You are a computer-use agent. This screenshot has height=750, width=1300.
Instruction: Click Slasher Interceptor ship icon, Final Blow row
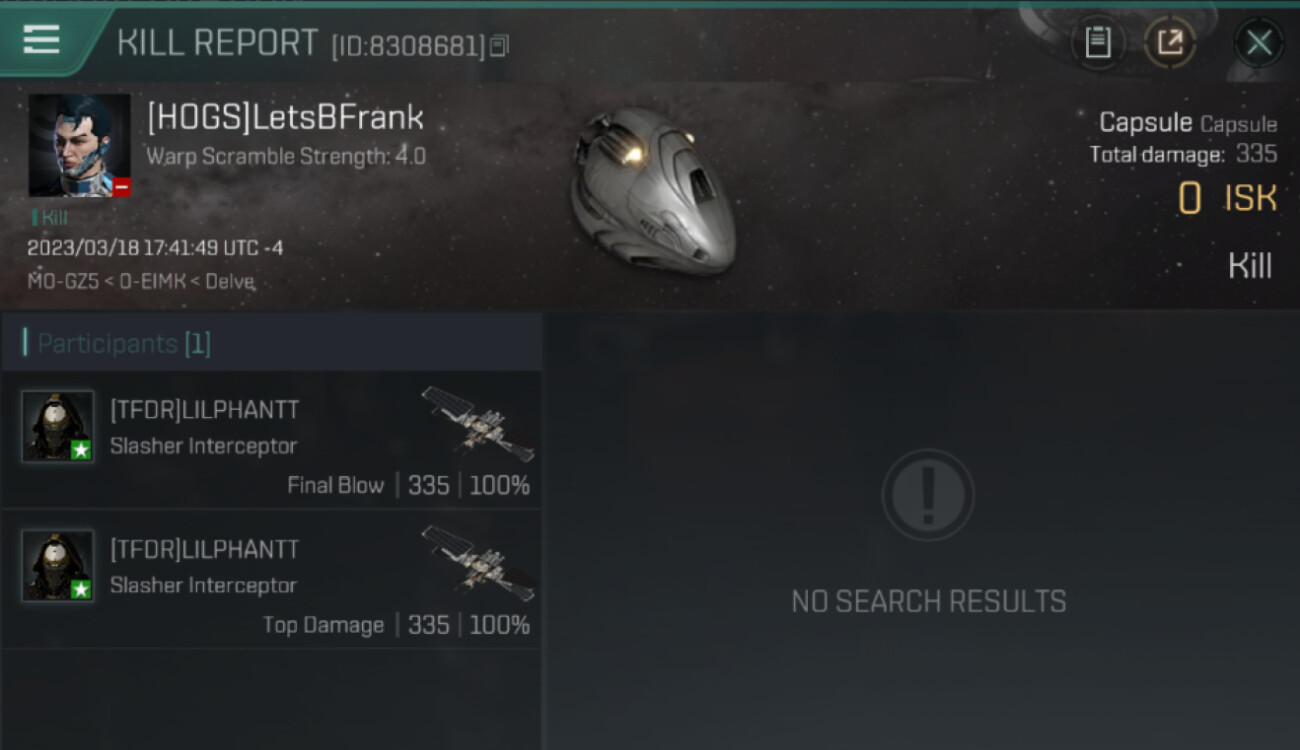[x=478, y=423]
